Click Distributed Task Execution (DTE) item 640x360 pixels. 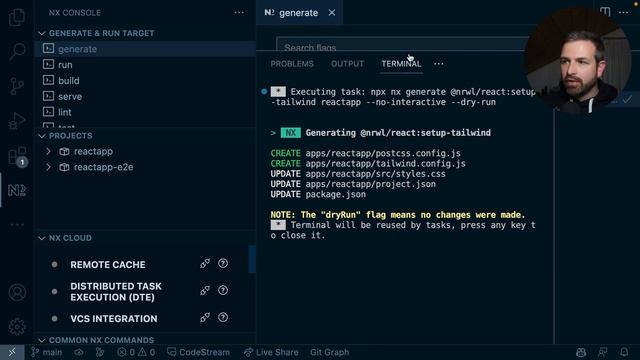click(116, 291)
